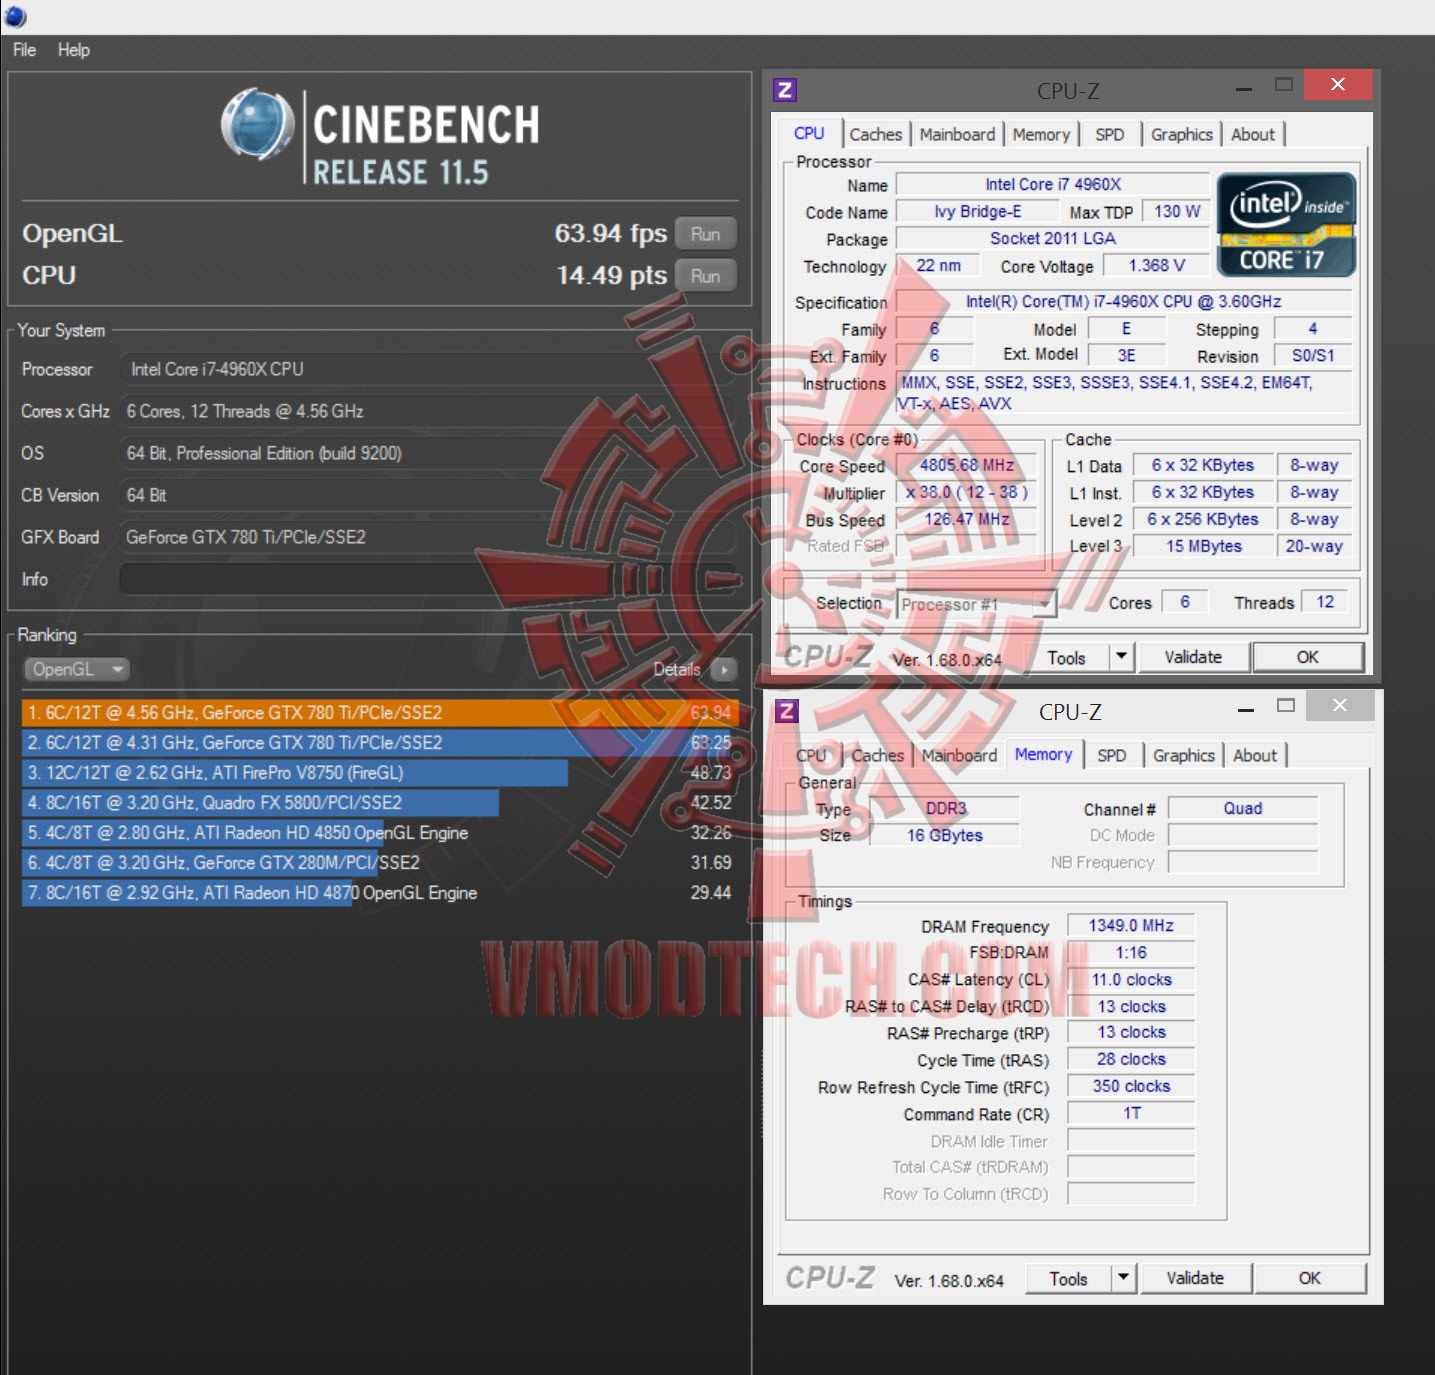Select Caches tab in CPU-Z memory timings window
1435x1375 pixels.
click(878, 755)
